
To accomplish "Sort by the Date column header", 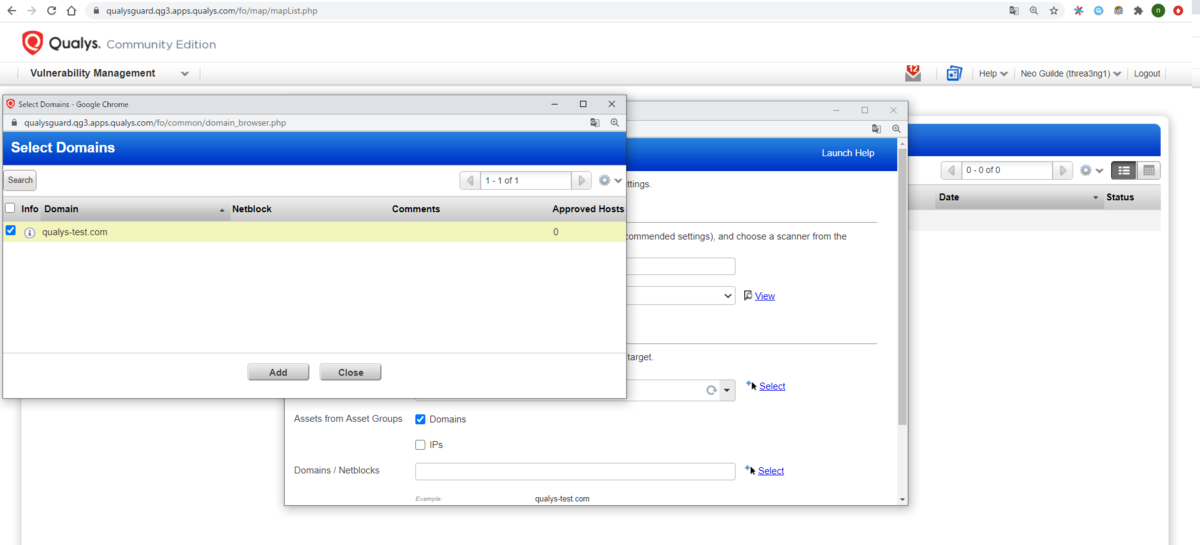I will (x=1019, y=197).
